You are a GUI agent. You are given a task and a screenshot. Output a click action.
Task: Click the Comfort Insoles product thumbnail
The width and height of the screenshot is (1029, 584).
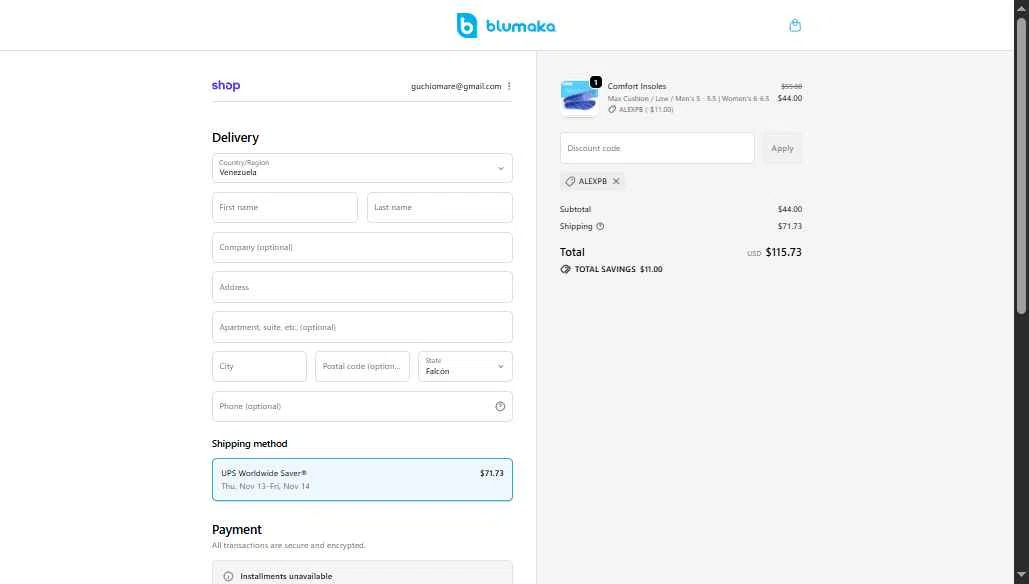[579, 98]
